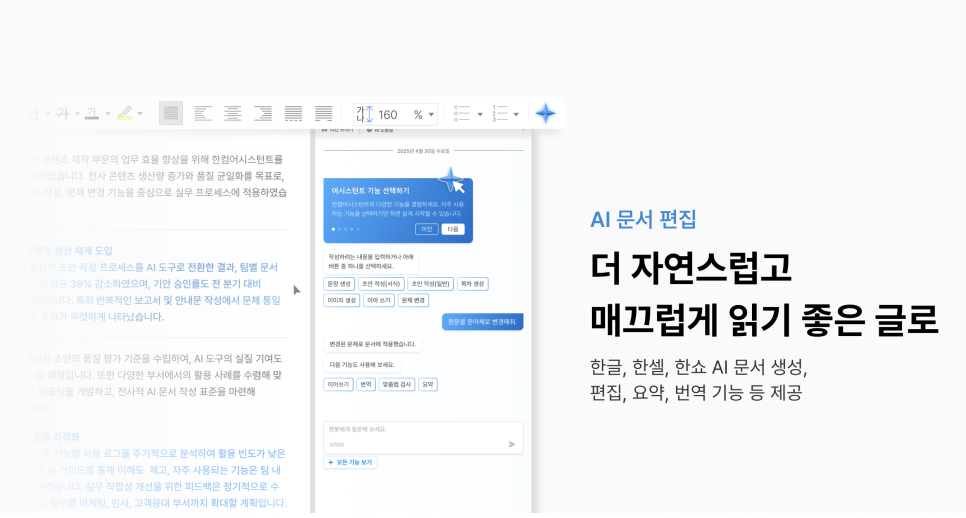This screenshot has width=966, height=518.
Task: Click the 다음 기능도 사용해 보세요 message
Action: 362,365
